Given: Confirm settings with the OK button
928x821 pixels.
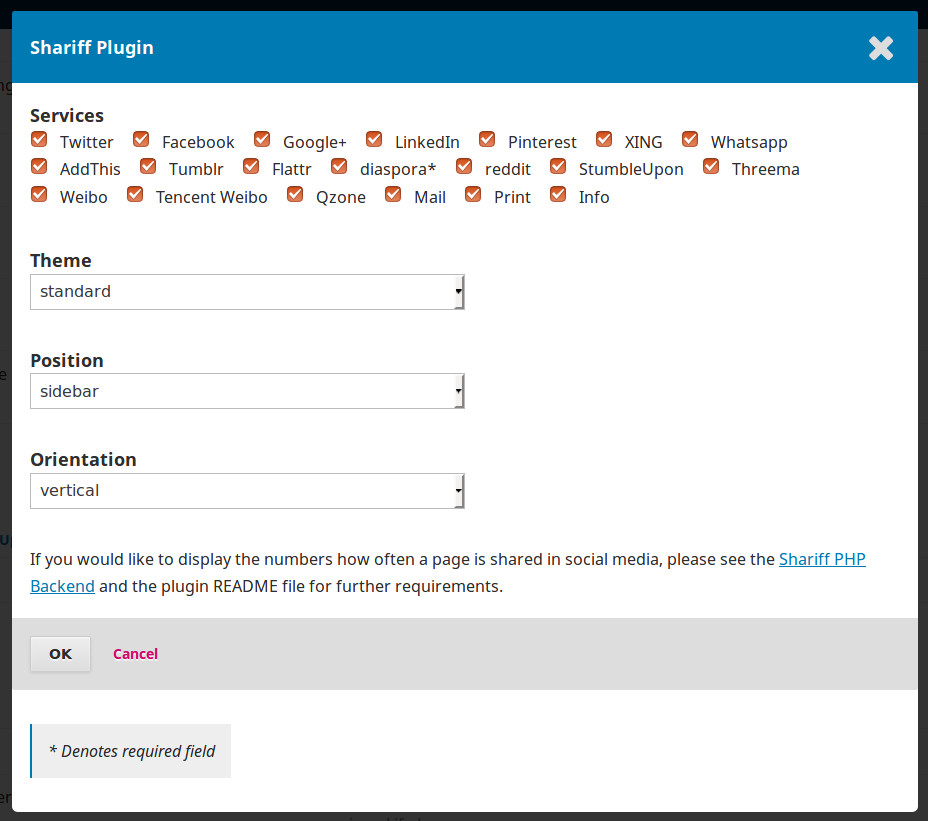Looking at the screenshot, I should point(60,654).
